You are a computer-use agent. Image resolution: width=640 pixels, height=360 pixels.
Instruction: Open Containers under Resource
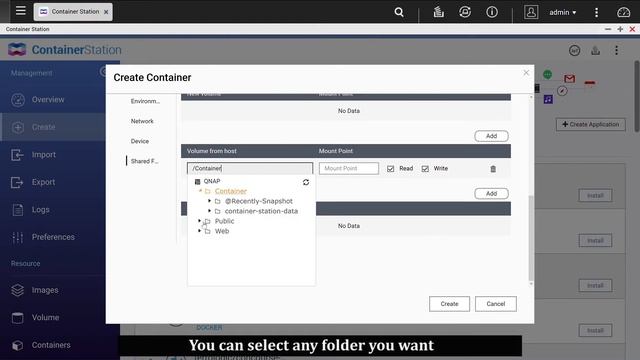(51, 345)
